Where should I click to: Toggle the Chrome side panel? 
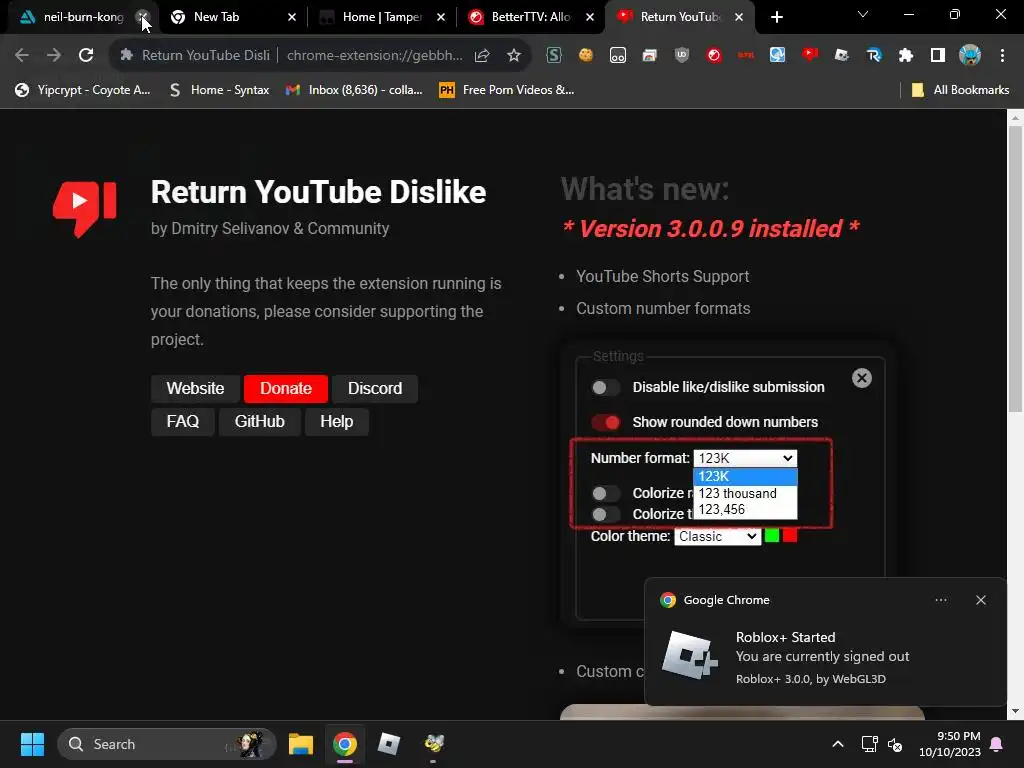pos(938,56)
